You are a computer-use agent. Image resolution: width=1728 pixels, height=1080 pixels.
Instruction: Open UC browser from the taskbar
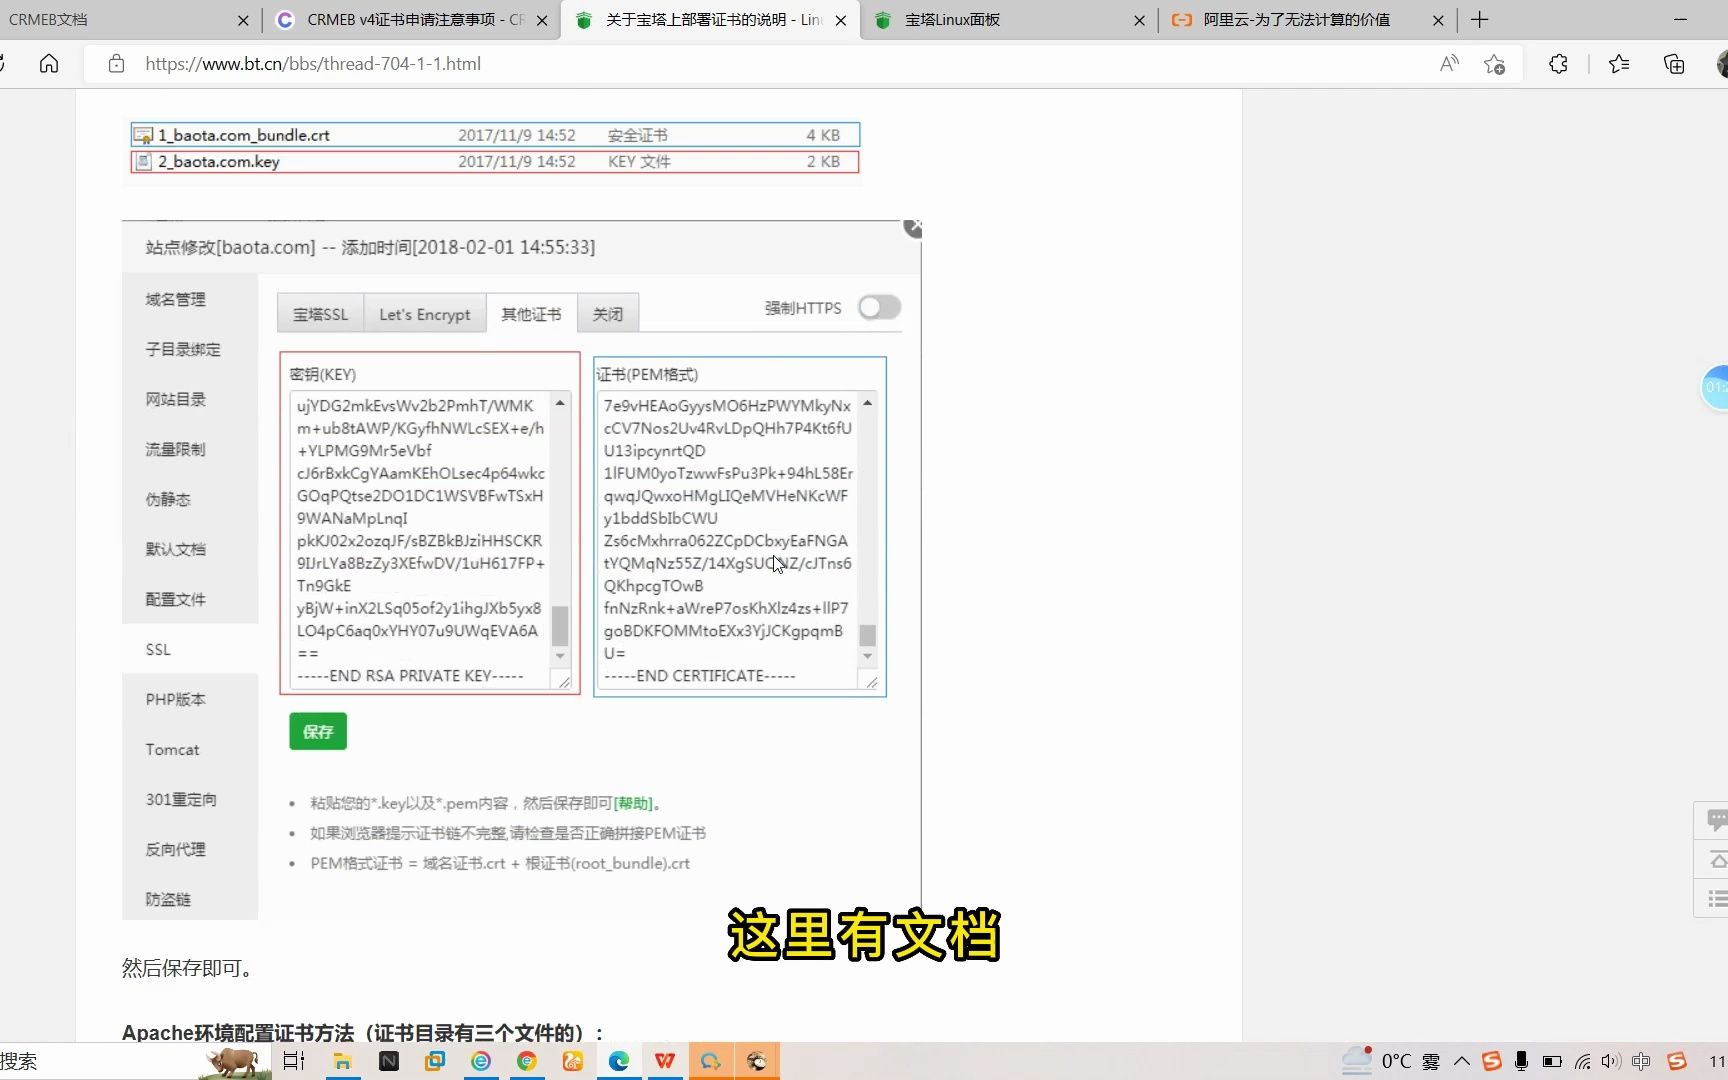click(573, 1061)
